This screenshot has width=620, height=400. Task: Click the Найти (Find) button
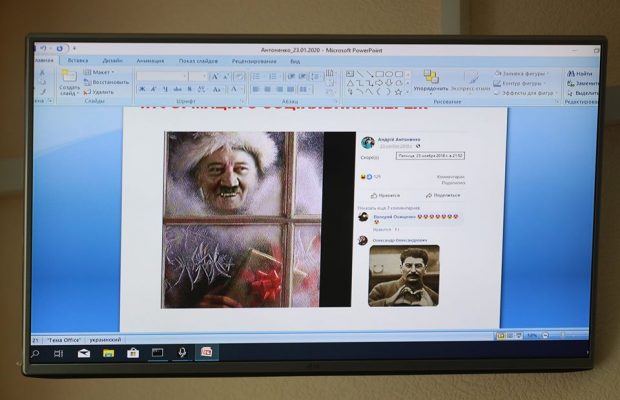coord(583,73)
